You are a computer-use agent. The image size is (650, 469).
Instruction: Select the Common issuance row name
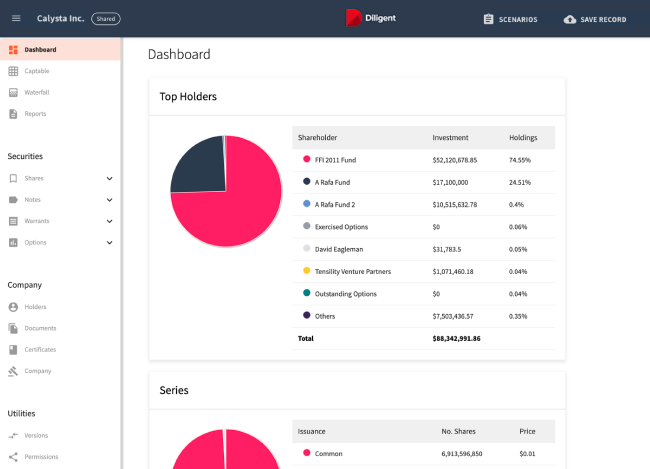pyautogui.click(x=329, y=454)
